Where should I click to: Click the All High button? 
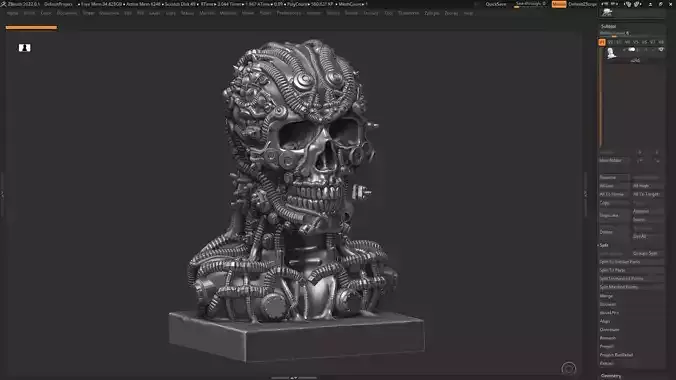coord(648,186)
